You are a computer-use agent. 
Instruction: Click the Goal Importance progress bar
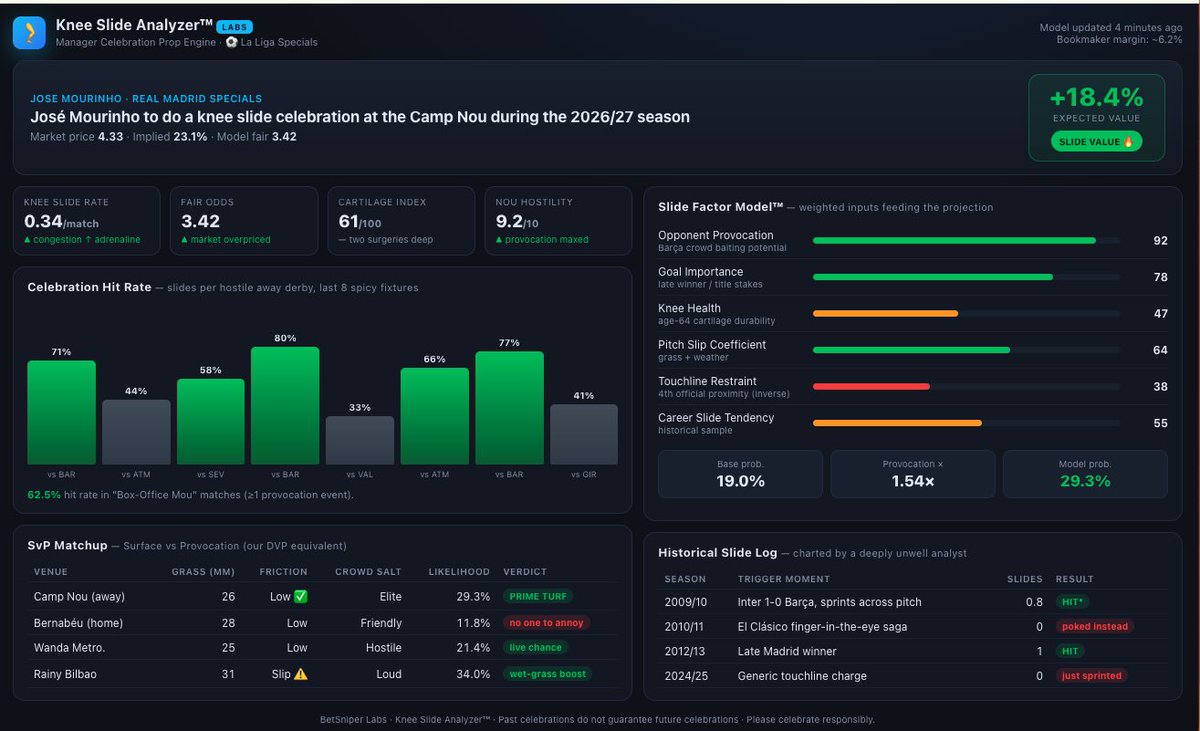(x=966, y=277)
